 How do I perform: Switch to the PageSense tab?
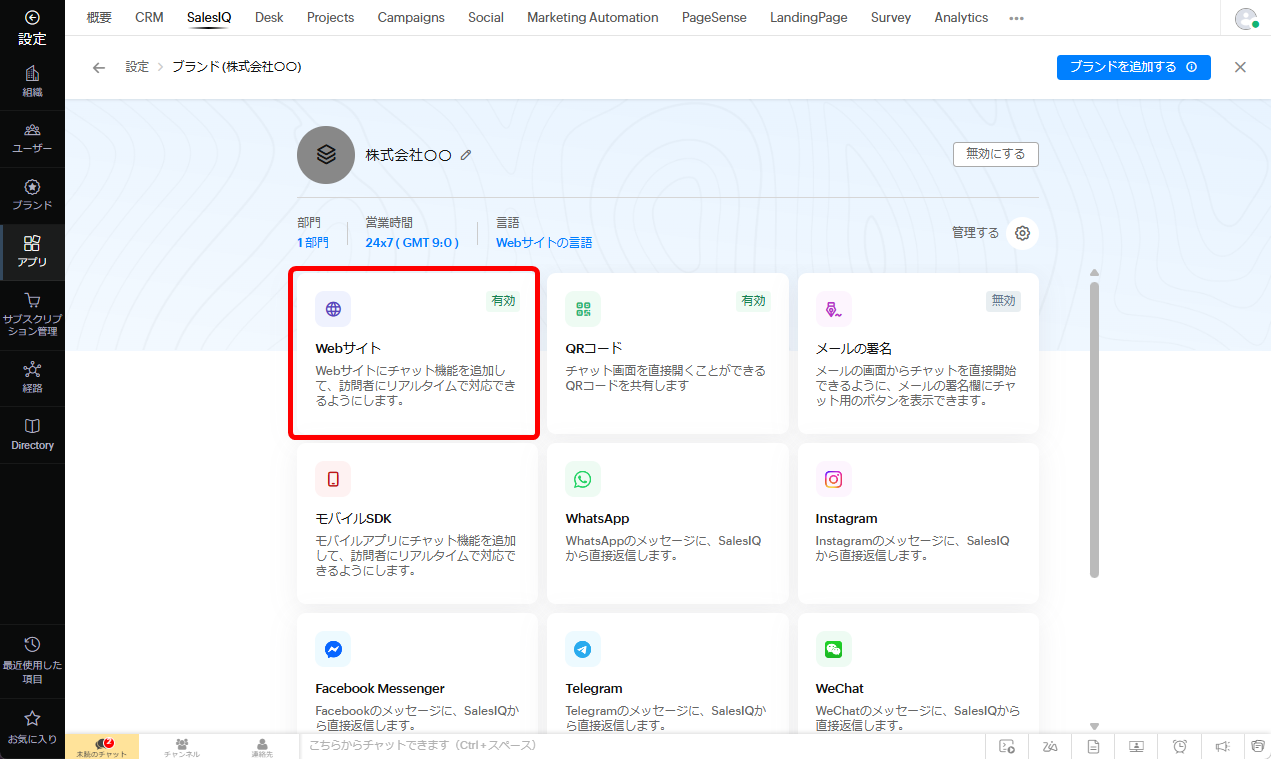[x=714, y=17]
